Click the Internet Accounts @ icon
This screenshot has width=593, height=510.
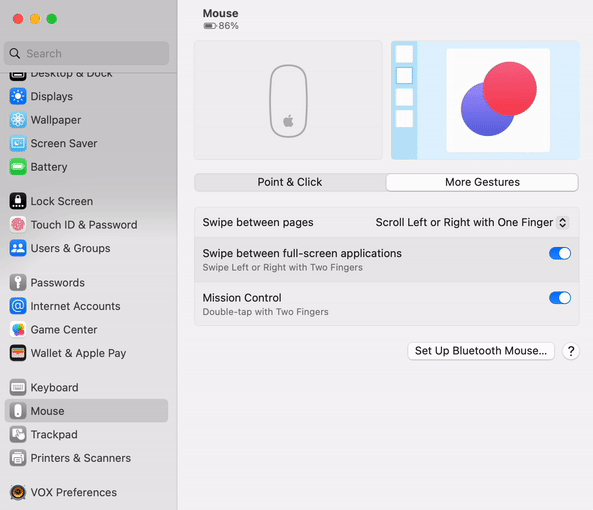[18, 306]
